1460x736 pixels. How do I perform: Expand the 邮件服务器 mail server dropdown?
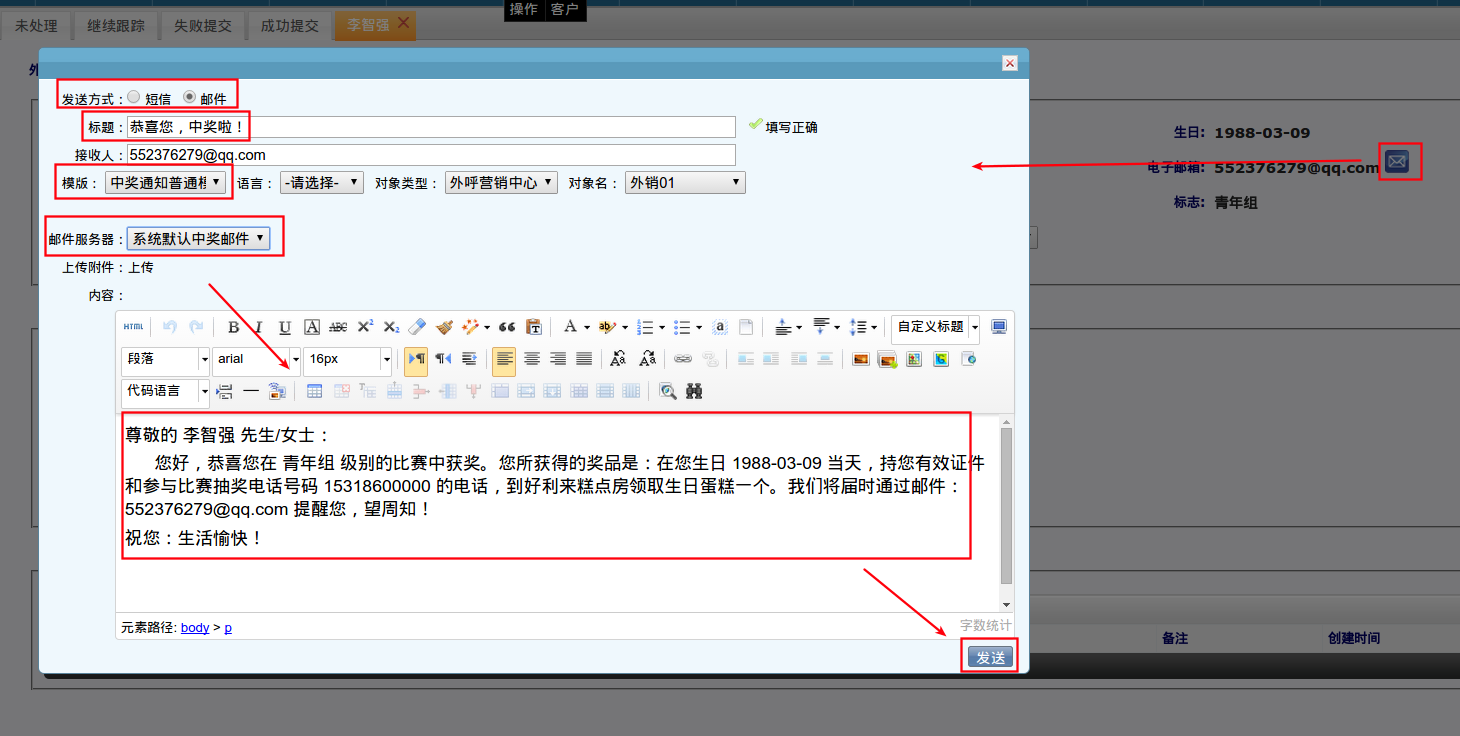(x=200, y=238)
